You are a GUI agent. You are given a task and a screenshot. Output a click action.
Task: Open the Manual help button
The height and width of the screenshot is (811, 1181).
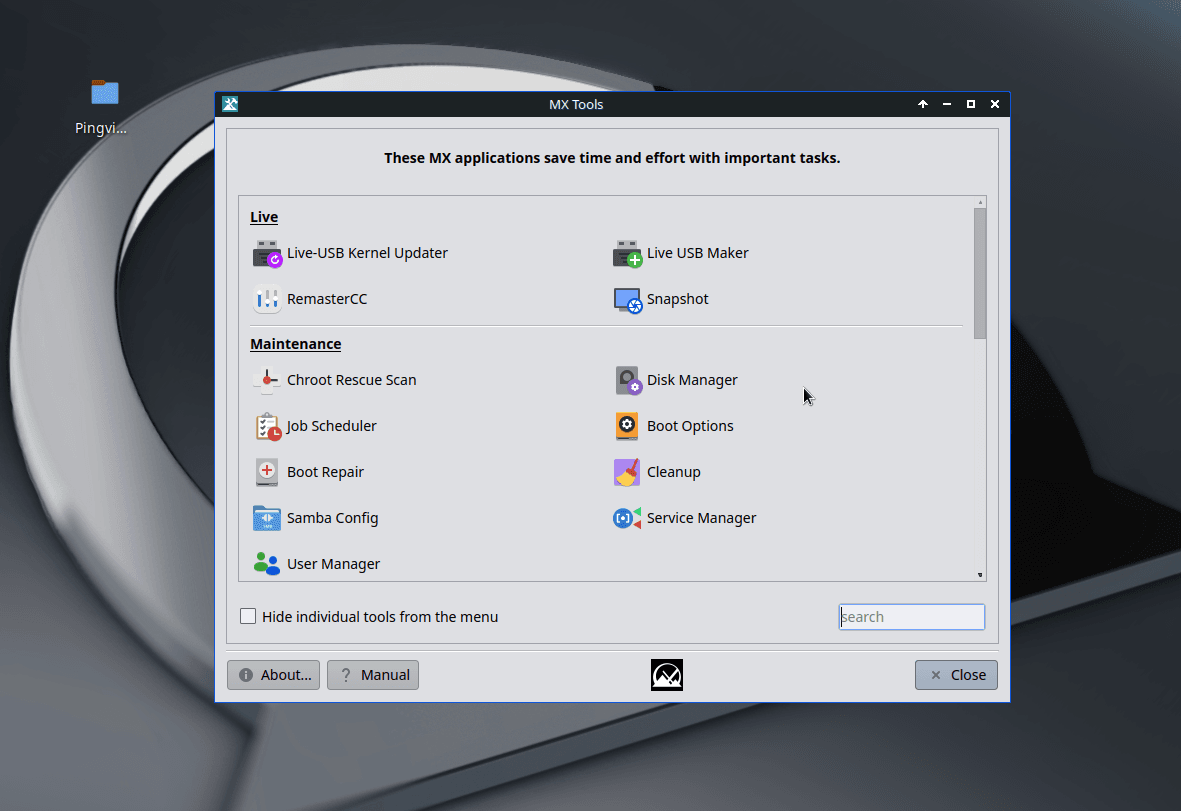[373, 675]
